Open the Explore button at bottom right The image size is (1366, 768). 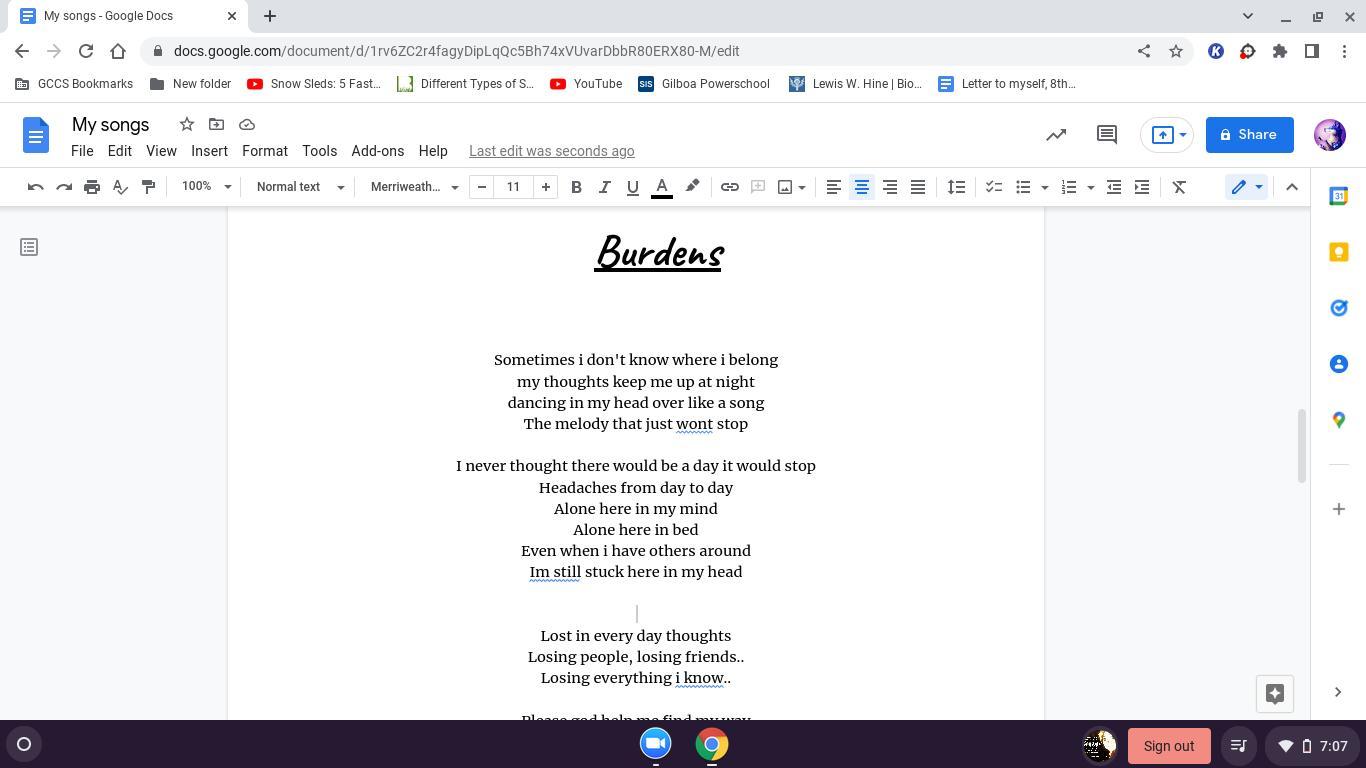pos(1275,694)
